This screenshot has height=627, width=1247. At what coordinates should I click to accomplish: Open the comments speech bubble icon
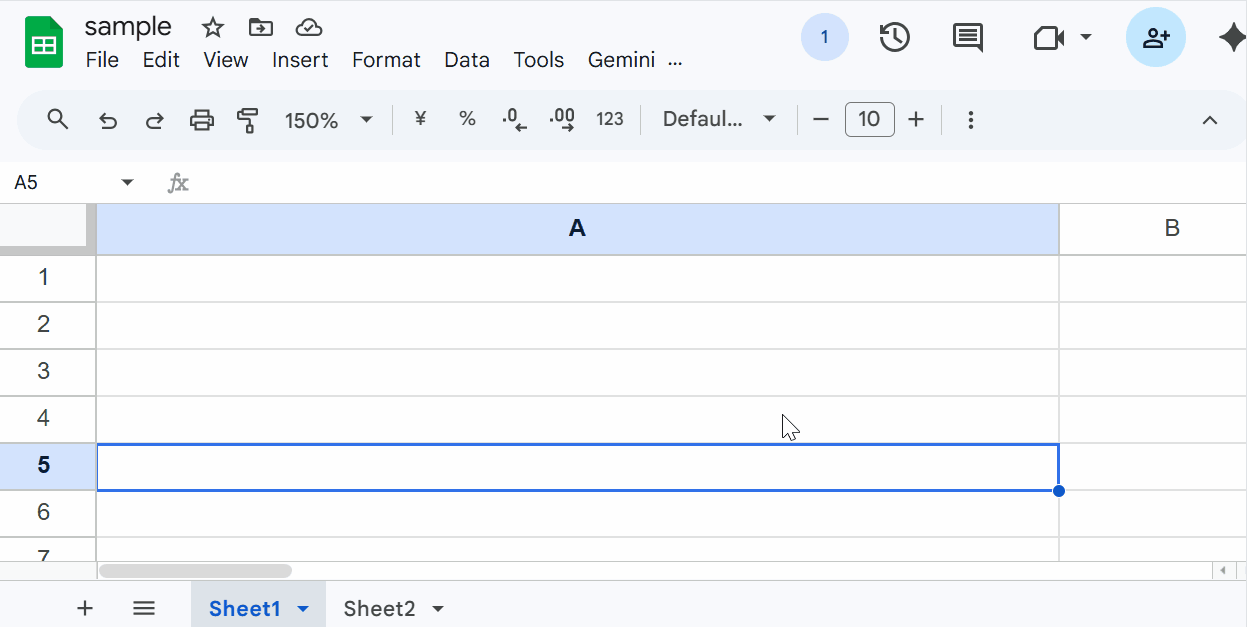pyautogui.click(x=967, y=38)
